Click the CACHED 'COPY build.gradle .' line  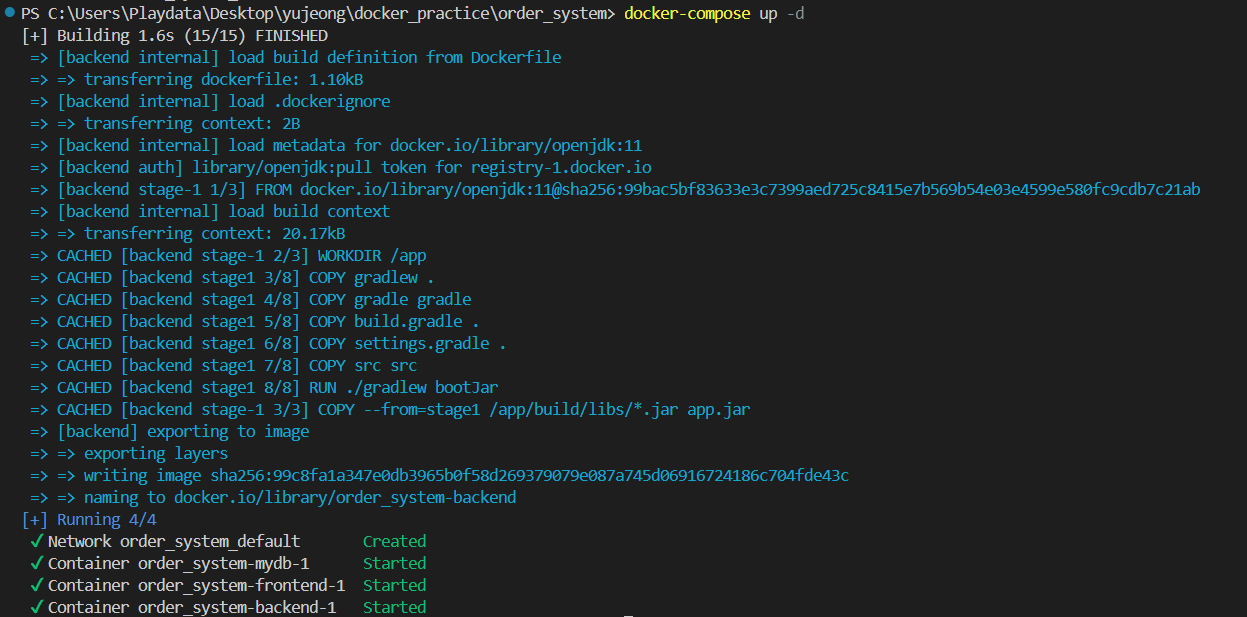pos(255,322)
